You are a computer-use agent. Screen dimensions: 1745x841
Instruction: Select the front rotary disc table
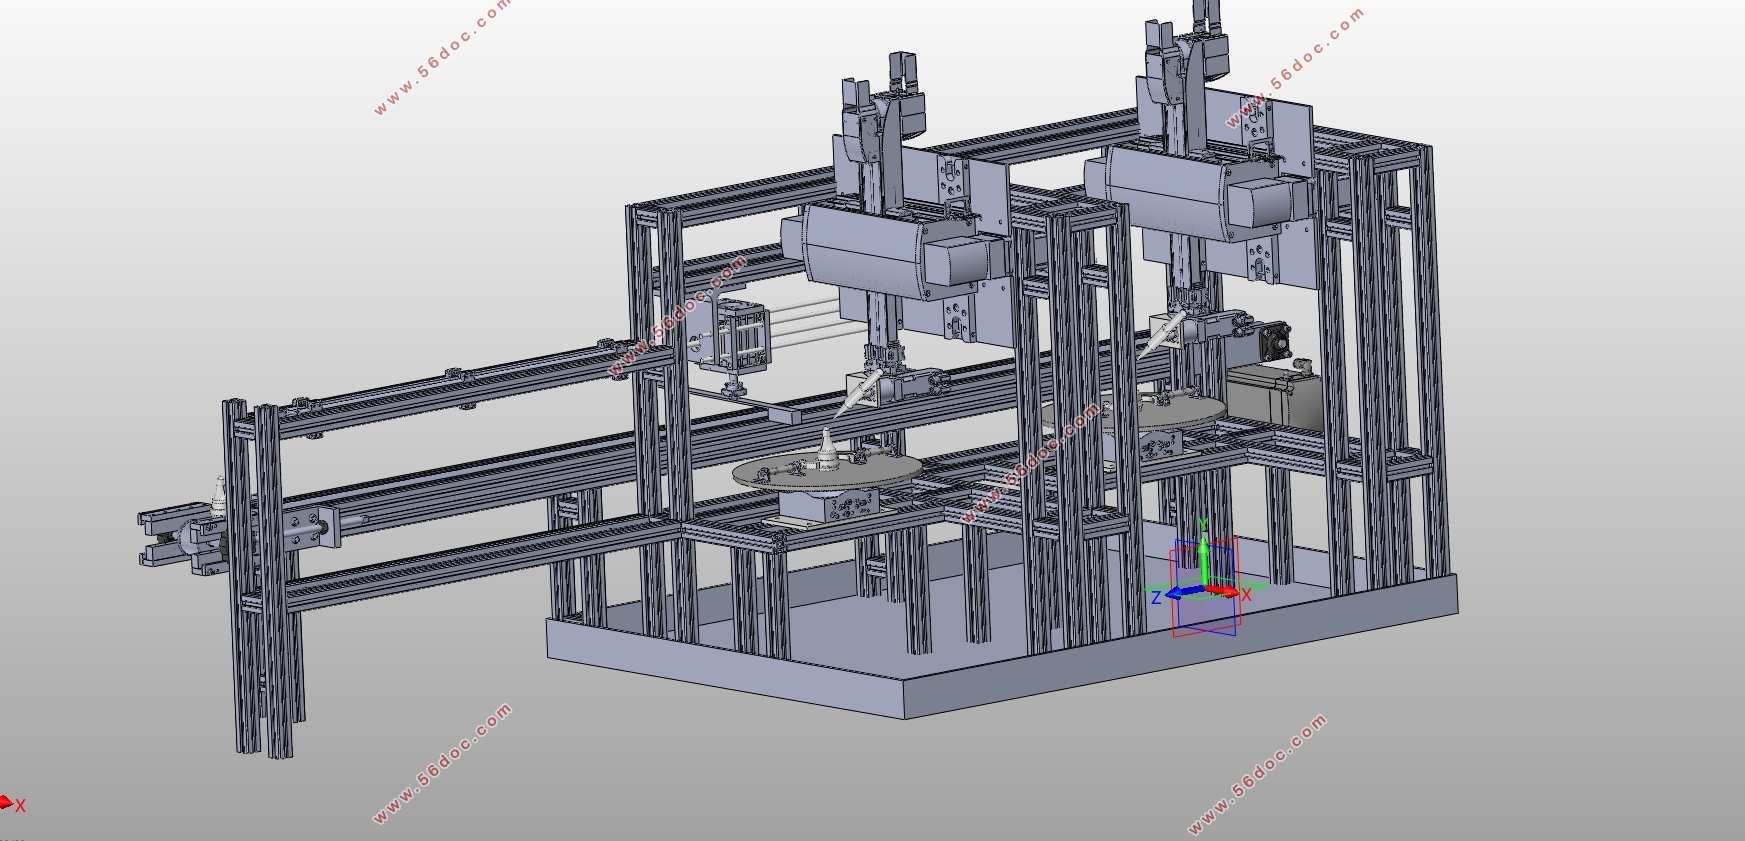coord(826,470)
